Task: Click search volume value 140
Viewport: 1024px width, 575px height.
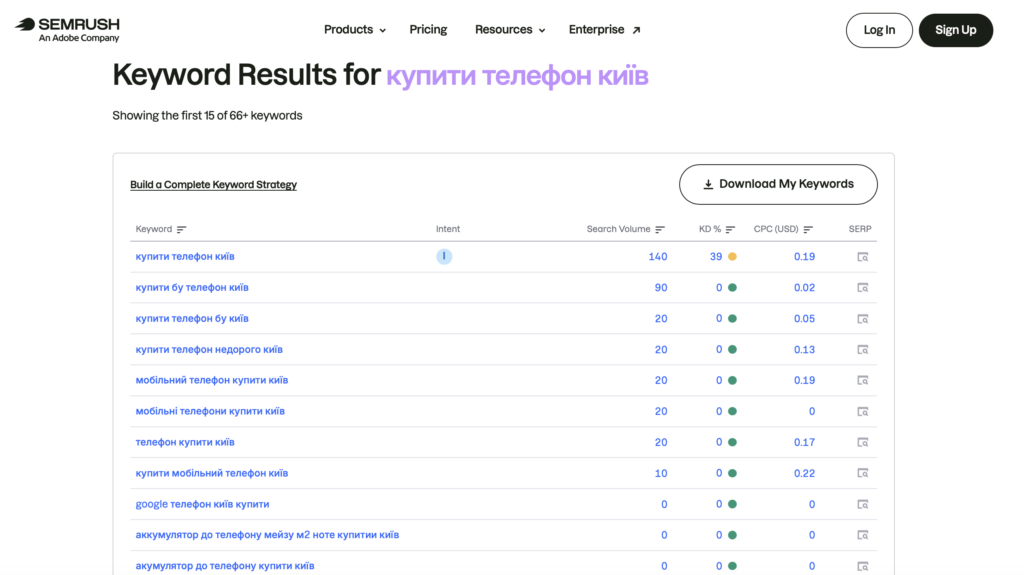Action: coord(658,257)
